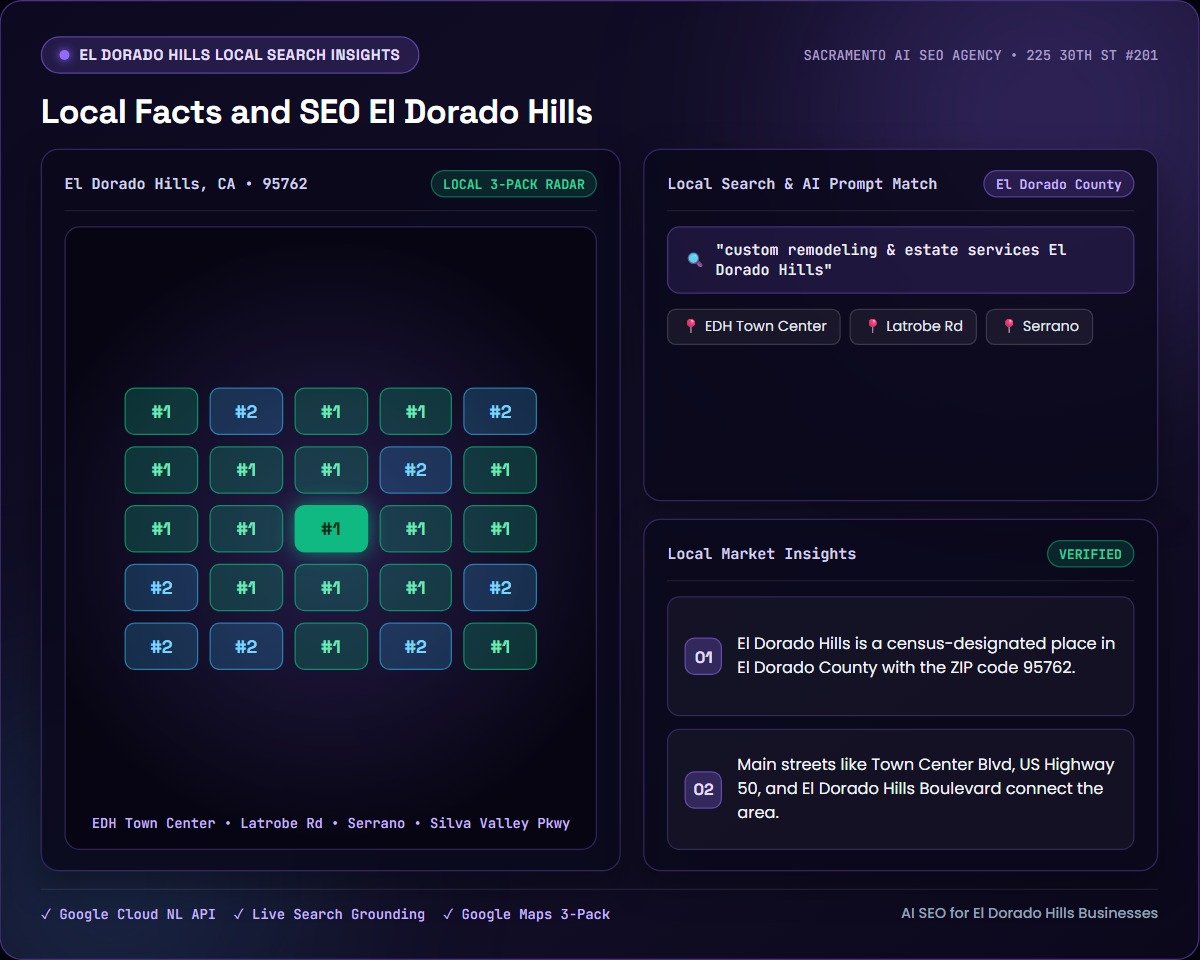Click the radar caption listing Silva Valley Pkwy
This screenshot has height=960, width=1200.
pos(331,823)
